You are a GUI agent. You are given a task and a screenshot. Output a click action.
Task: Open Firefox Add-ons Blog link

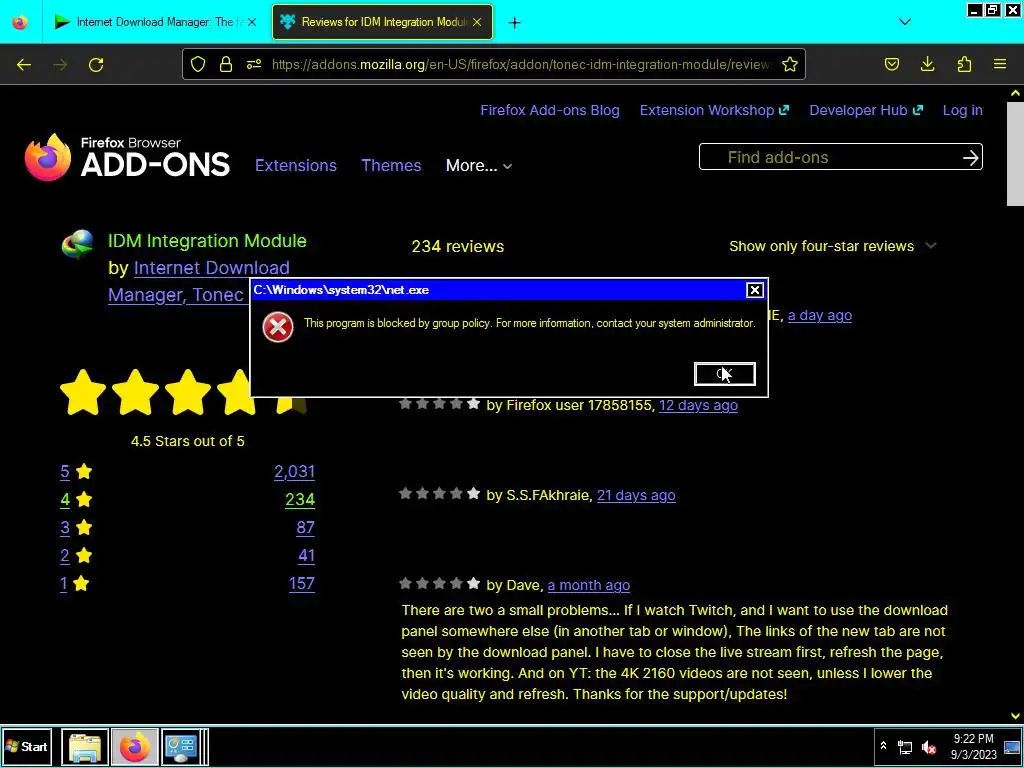(x=550, y=110)
